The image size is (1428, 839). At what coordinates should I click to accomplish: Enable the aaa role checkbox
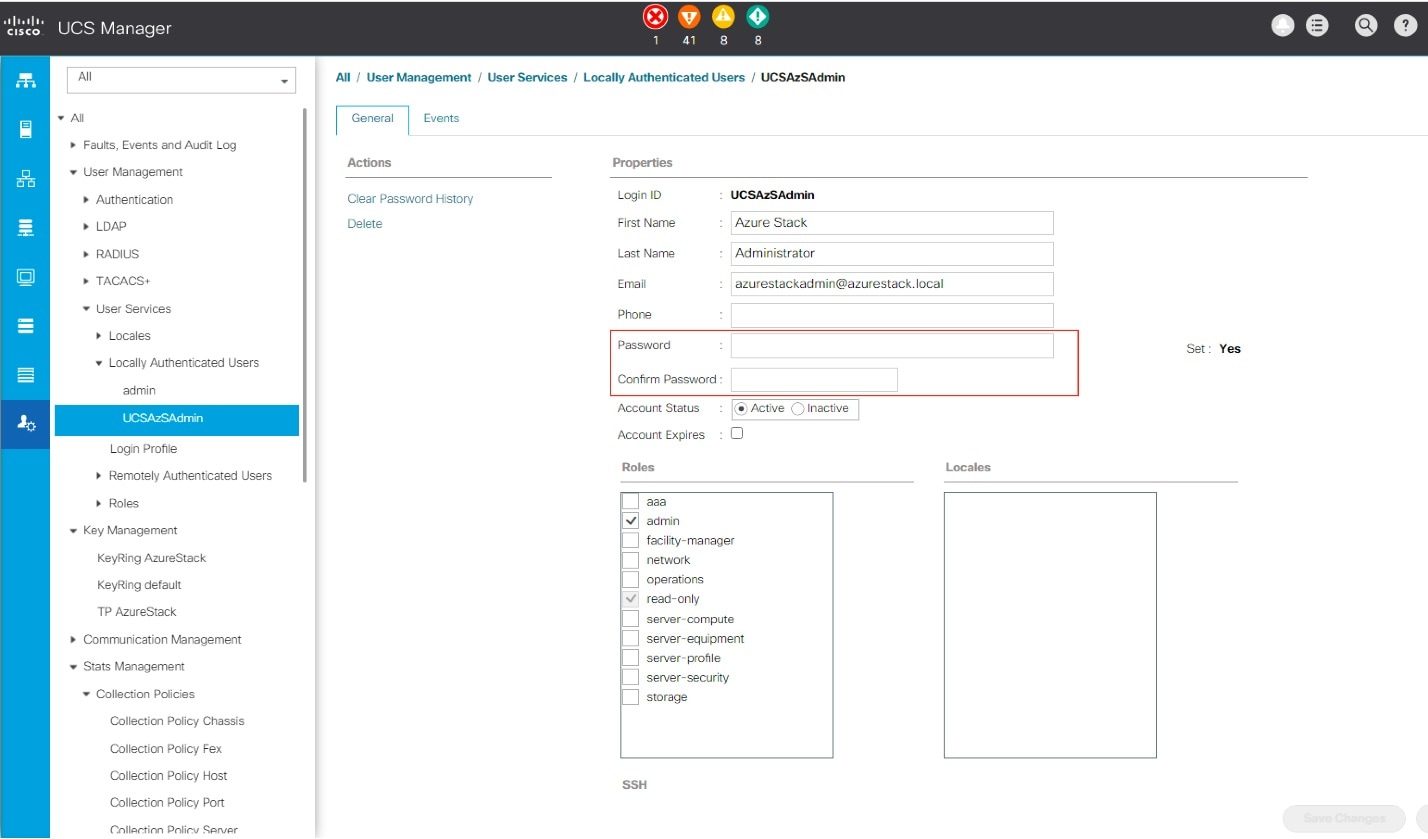pos(630,501)
